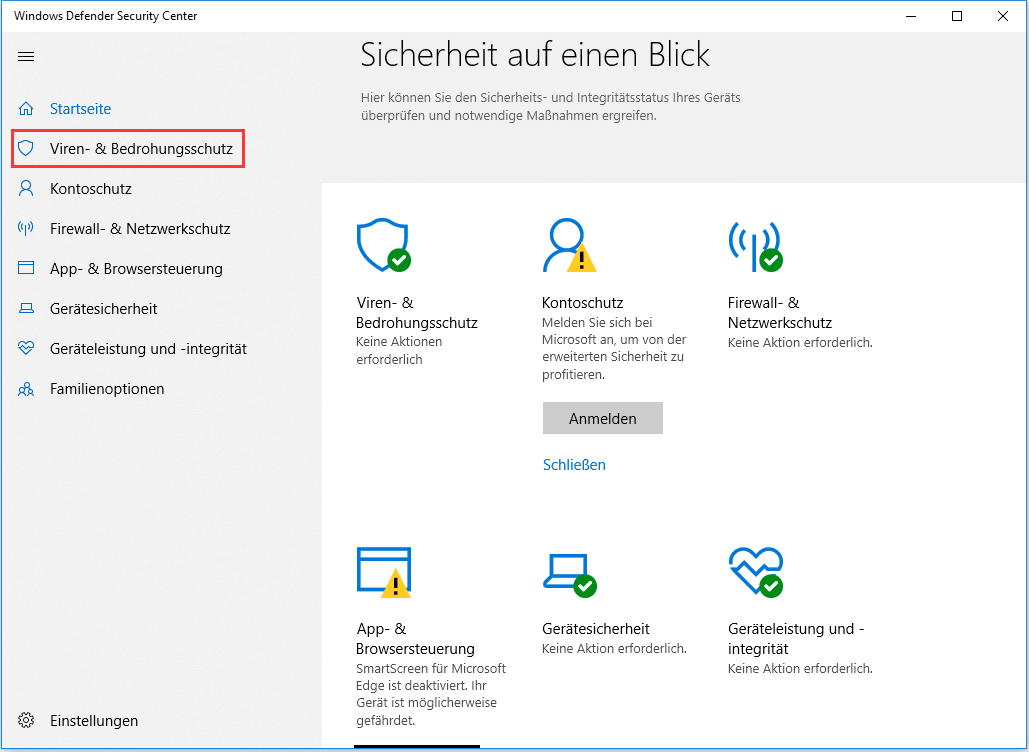
Task: Open the App- & Browsersteuerung tile title
Action: pos(415,638)
